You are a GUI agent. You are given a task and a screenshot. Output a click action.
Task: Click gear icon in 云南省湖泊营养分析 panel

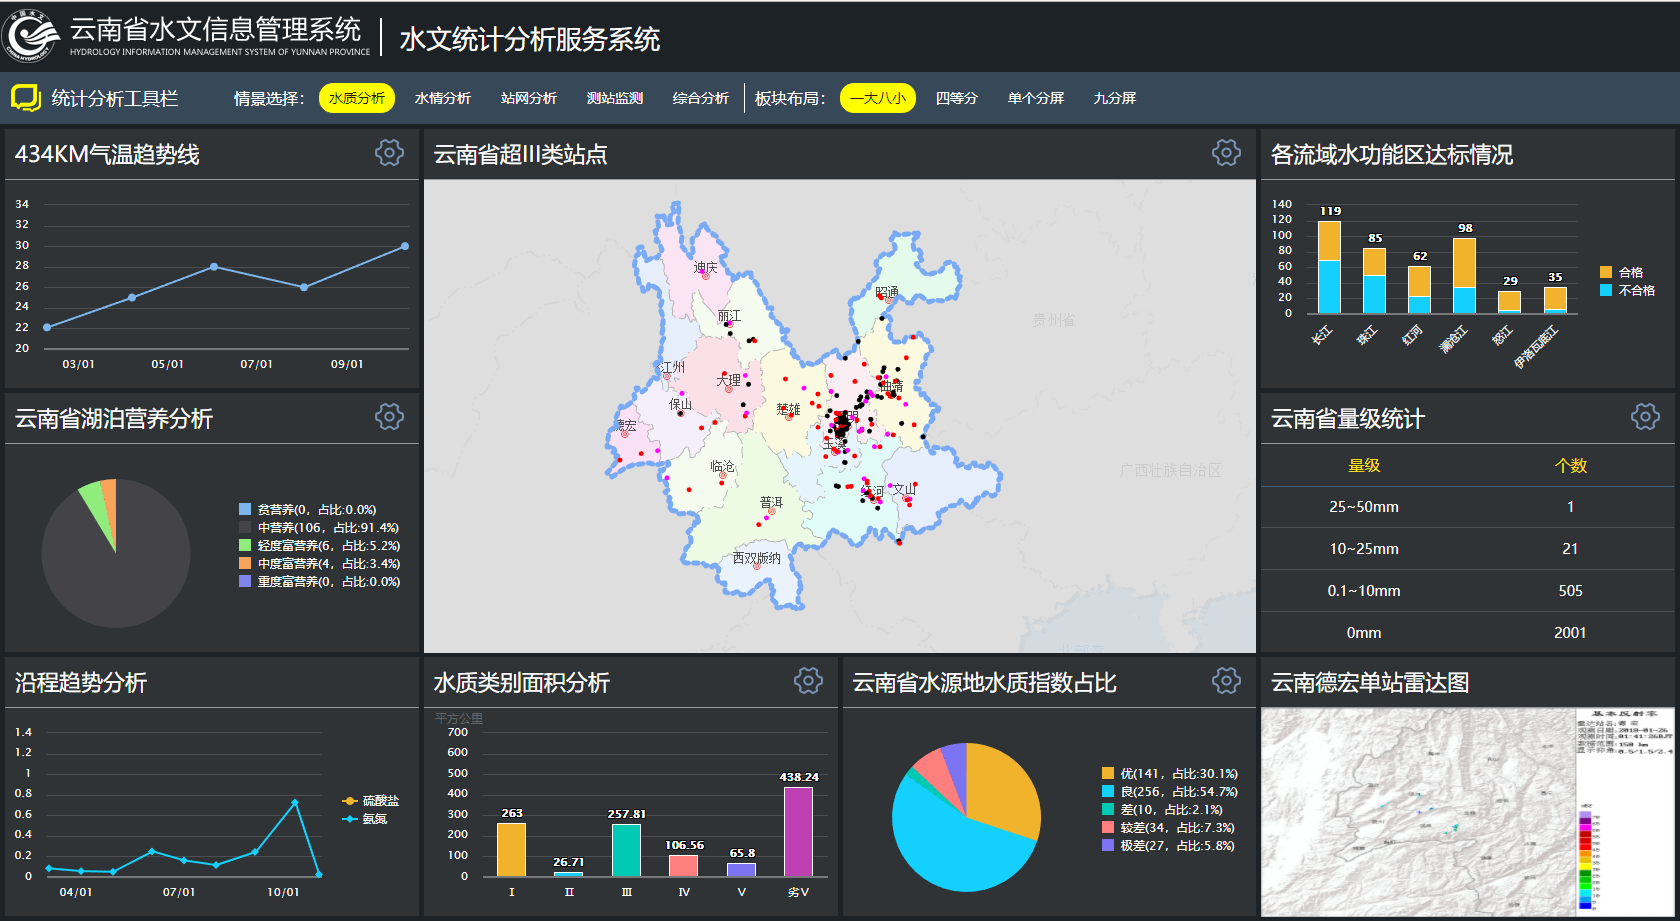[389, 417]
